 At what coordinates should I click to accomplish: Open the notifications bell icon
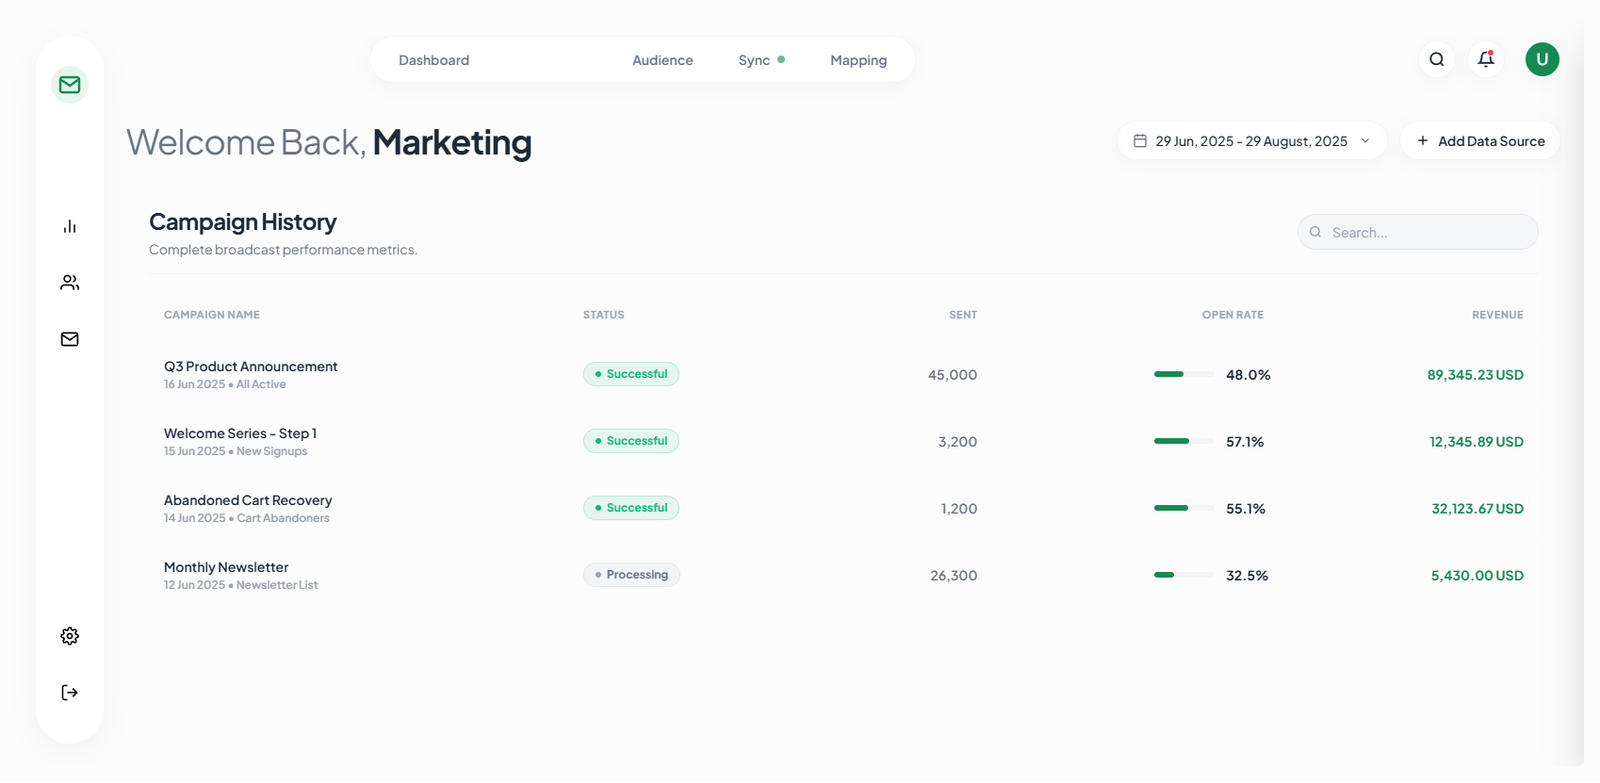1486,59
